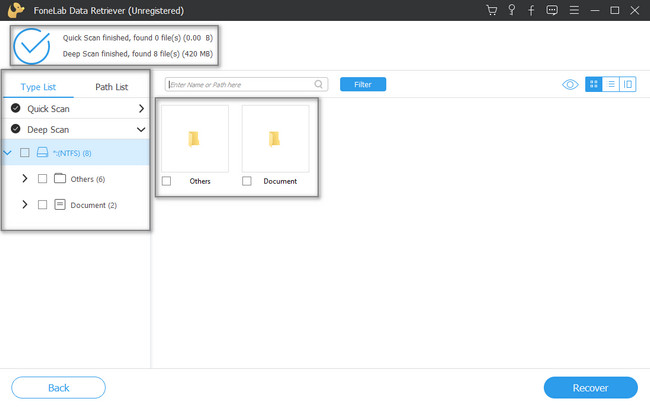Click the NTFS drive icon
The height and width of the screenshot is (407, 650).
[42, 153]
